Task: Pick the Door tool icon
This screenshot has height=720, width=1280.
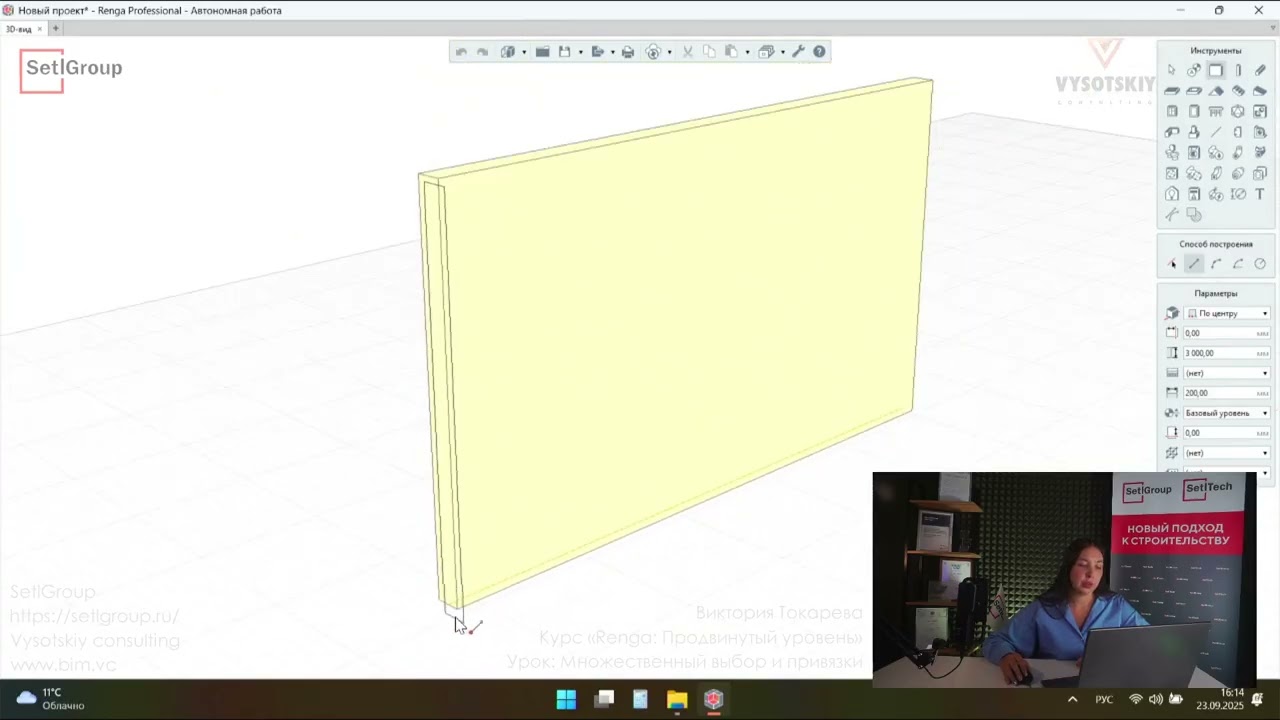Action: 1194,111
